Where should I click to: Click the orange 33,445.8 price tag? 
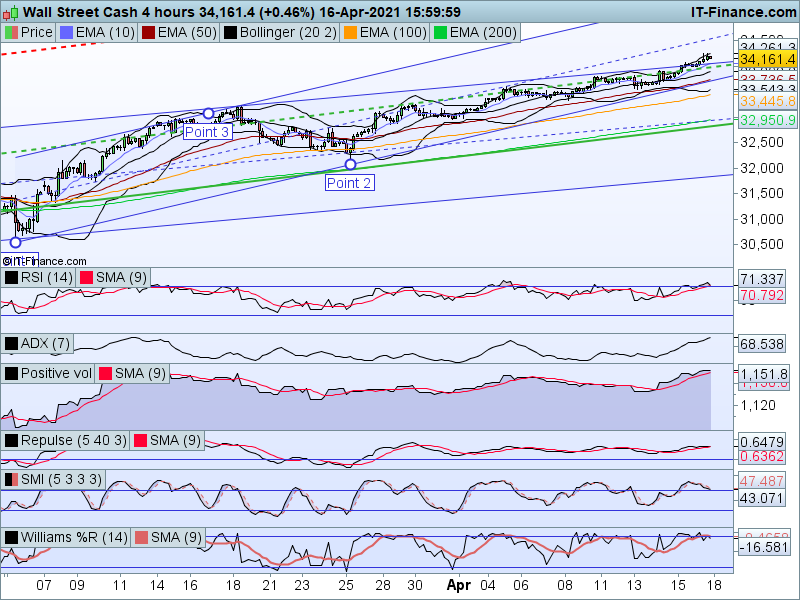(x=767, y=101)
